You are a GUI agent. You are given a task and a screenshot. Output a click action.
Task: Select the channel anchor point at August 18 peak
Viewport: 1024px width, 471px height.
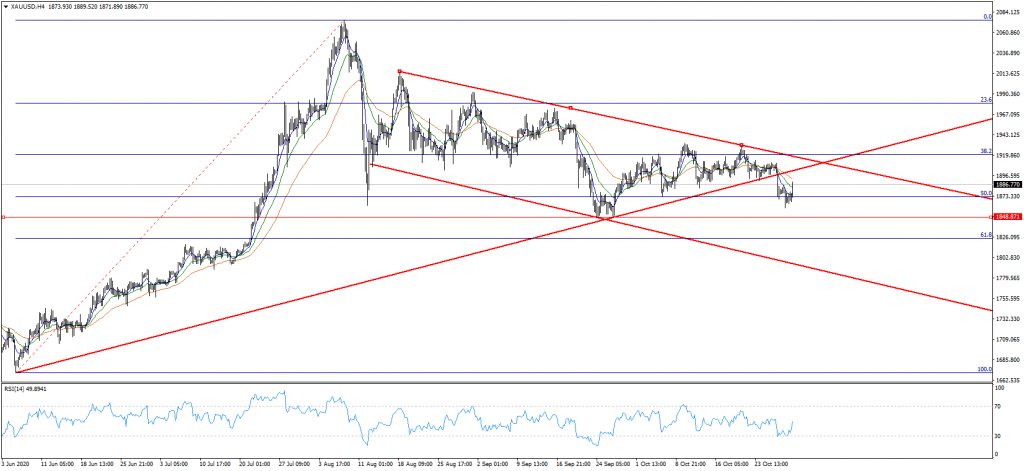coord(399,71)
